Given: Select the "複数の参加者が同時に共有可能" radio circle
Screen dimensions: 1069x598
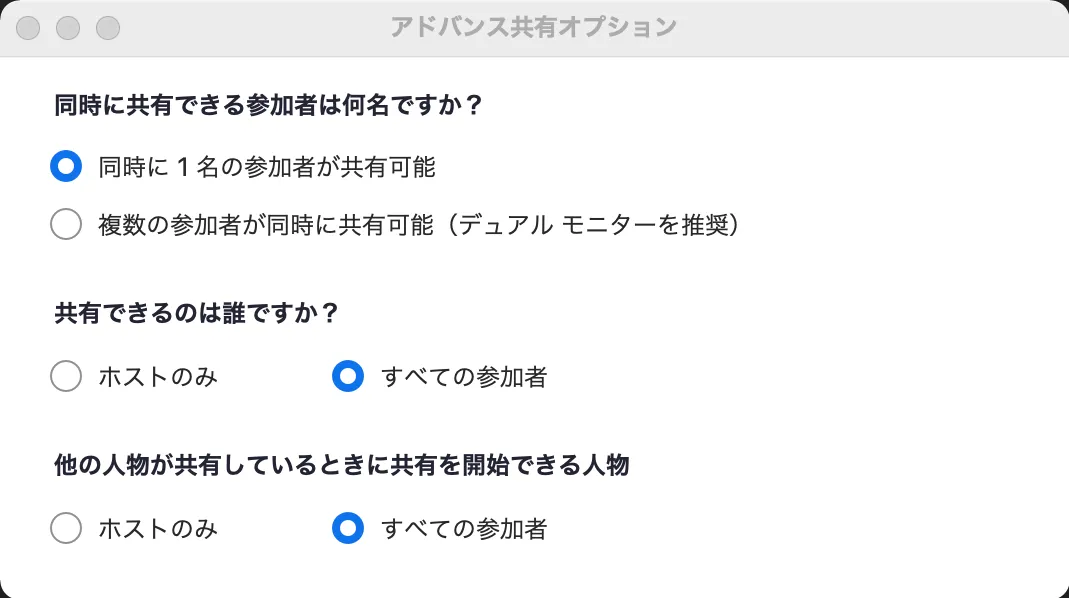Looking at the screenshot, I should click(x=66, y=225).
